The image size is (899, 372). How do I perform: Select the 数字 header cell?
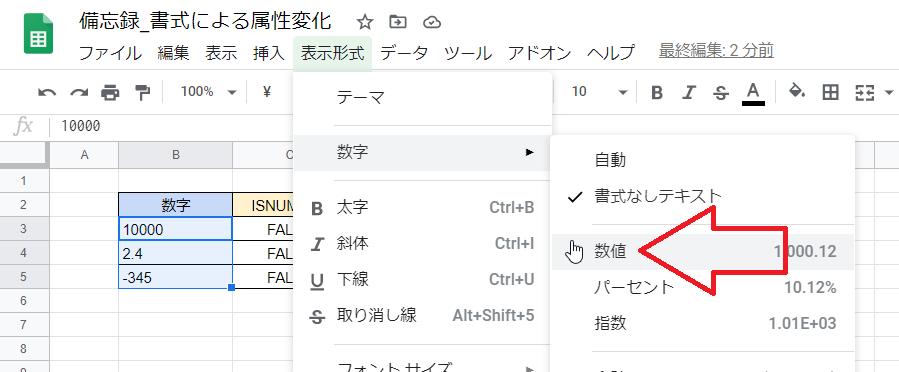(175, 205)
